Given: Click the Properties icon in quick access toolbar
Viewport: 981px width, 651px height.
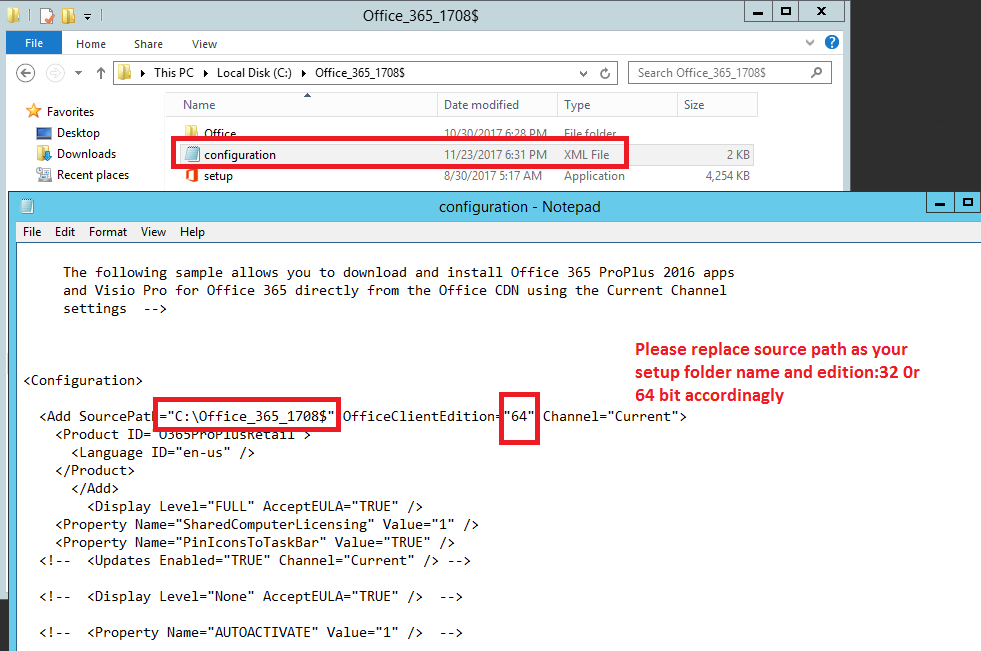Looking at the screenshot, I should click(46, 16).
